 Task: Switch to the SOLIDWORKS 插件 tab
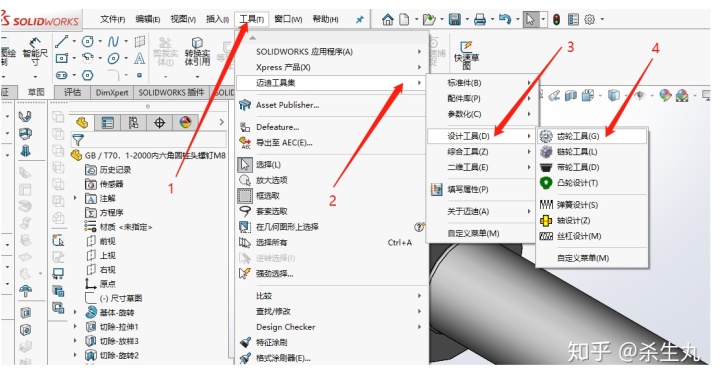pyautogui.click(x=171, y=92)
